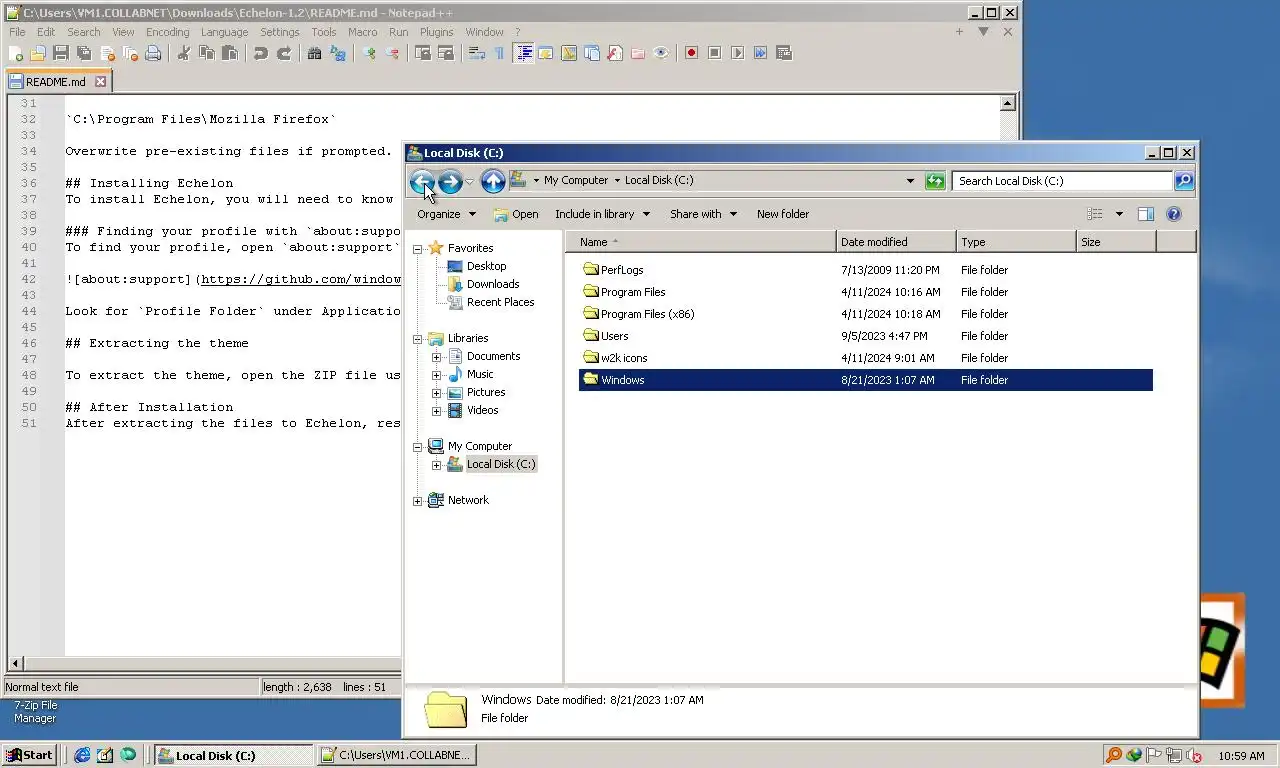Zoom in using Notepad++ toolbar icon

[x=369, y=53]
